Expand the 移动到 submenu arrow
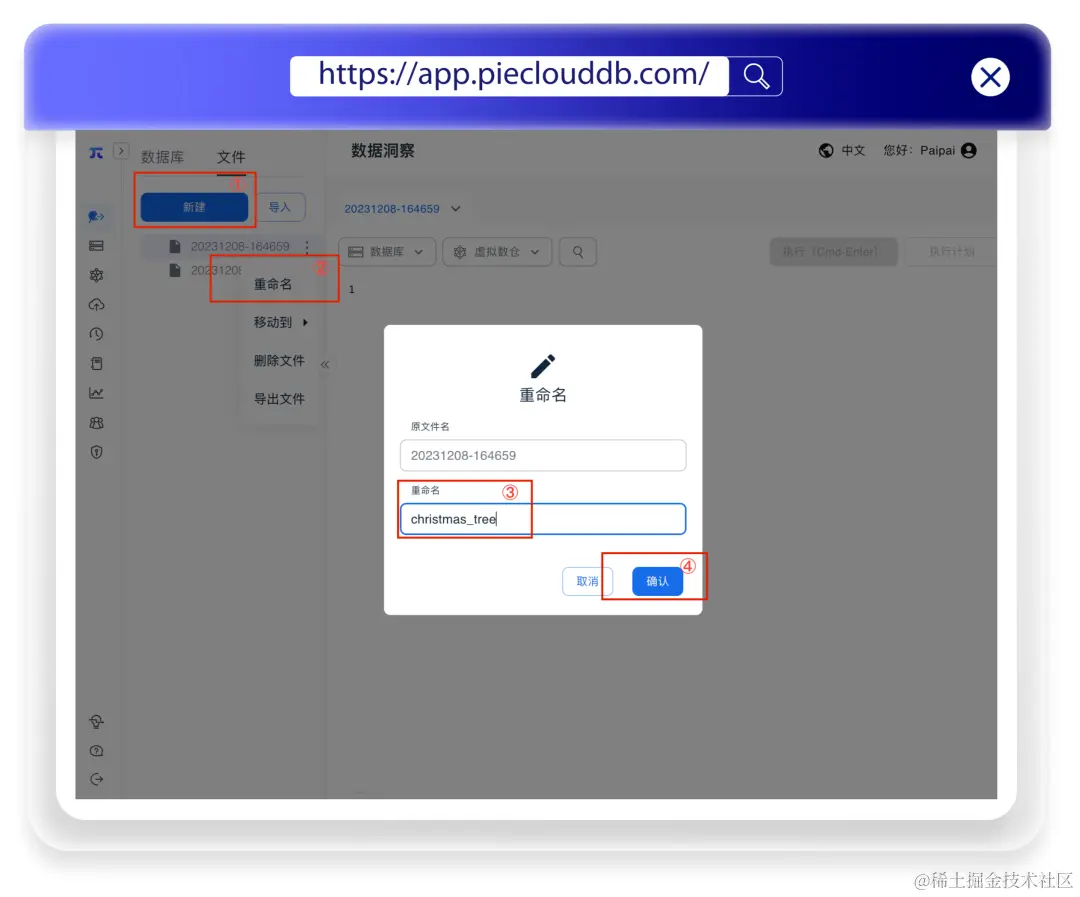The width and height of the screenshot is (1080, 897). (x=305, y=322)
